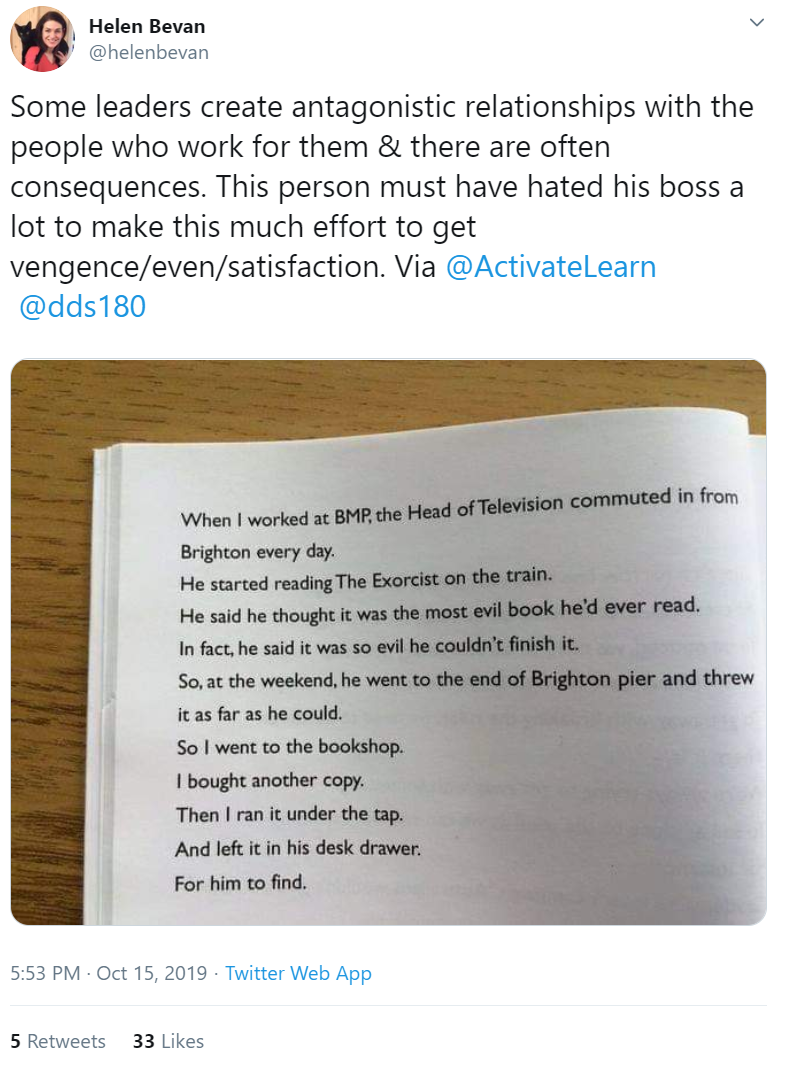Viewport: 785px width, 1068px height.
Task: Click the 5:53 PM timestamp
Action: [45, 973]
